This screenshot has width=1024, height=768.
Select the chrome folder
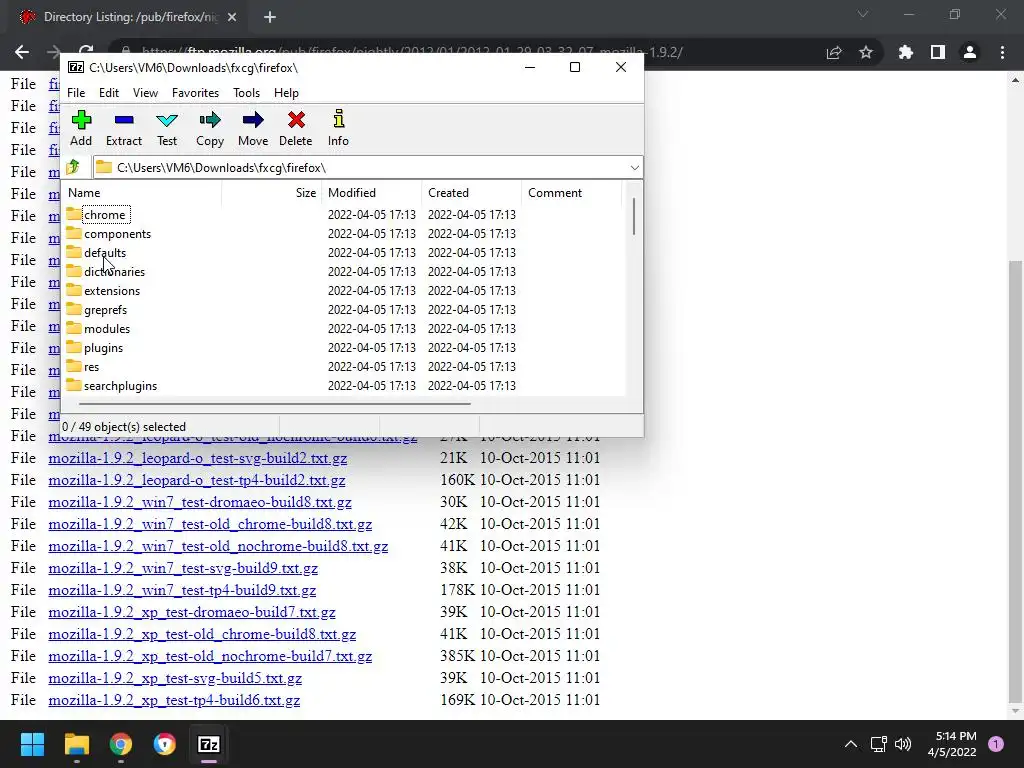click(104, 215)
